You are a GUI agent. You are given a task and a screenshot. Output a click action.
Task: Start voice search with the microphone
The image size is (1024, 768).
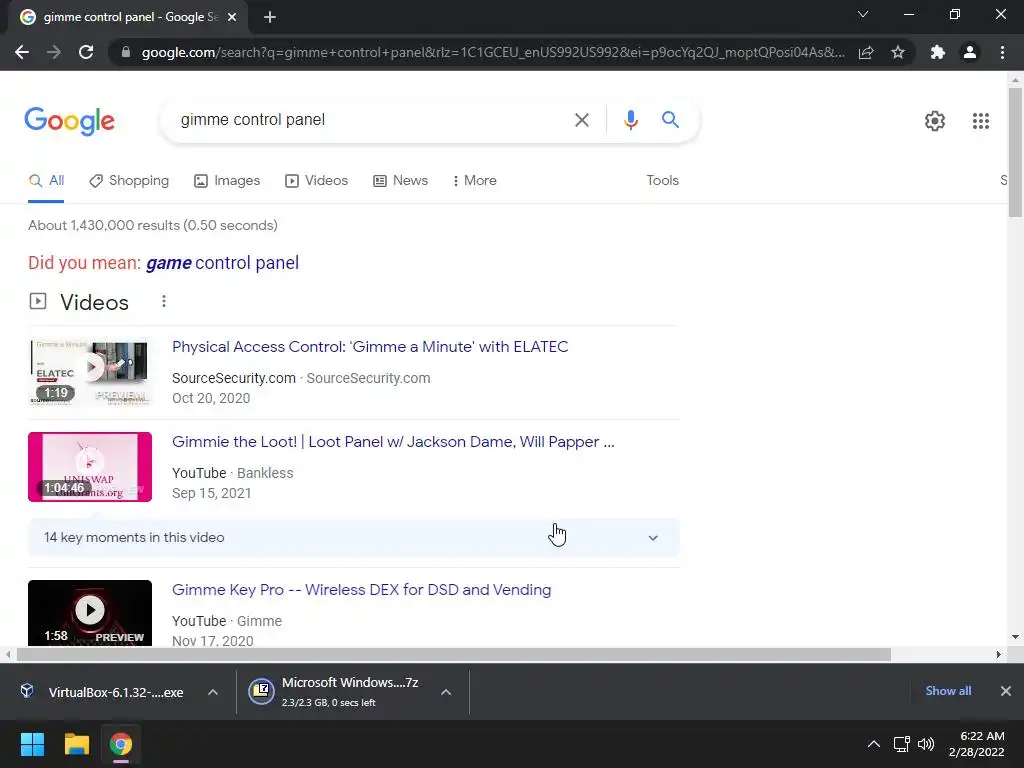(x=630, y=120)
